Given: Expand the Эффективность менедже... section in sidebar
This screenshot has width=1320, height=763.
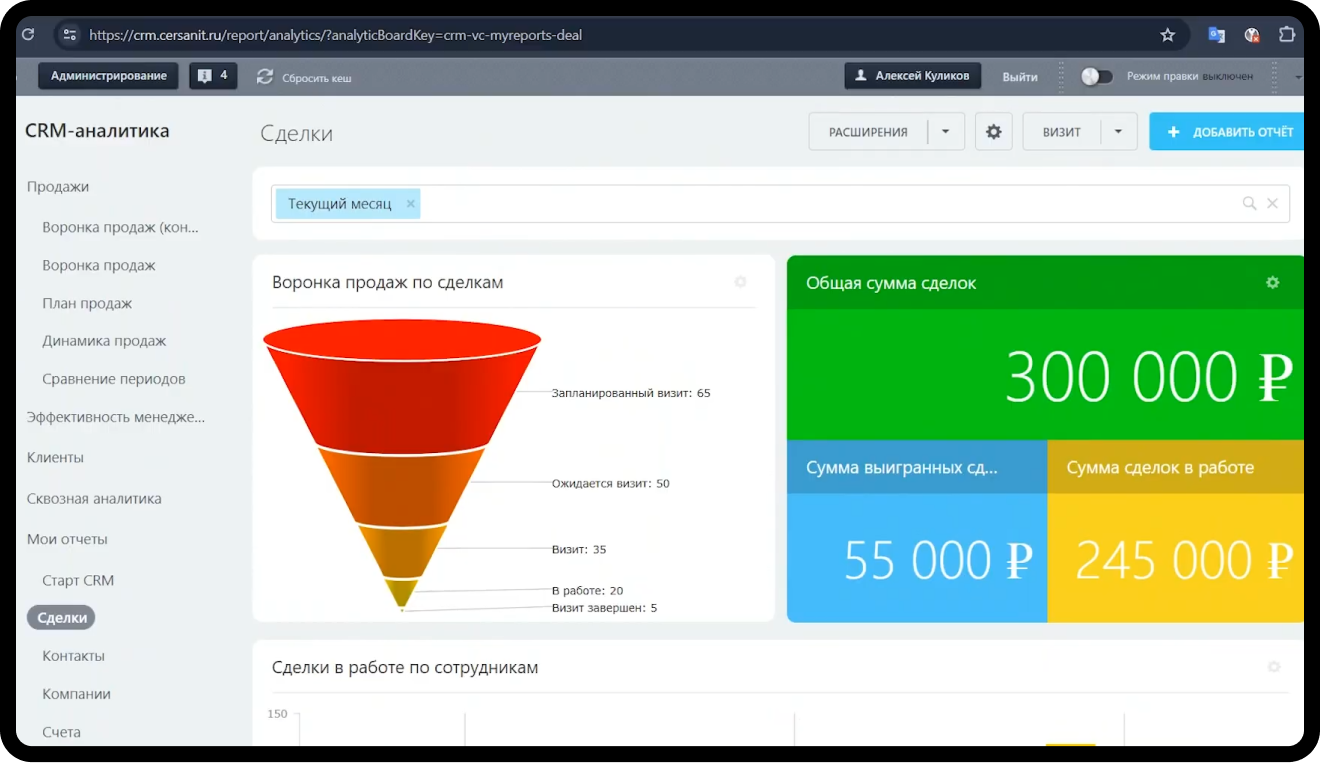Looking at the screenshot, I should tap(115, 417).
